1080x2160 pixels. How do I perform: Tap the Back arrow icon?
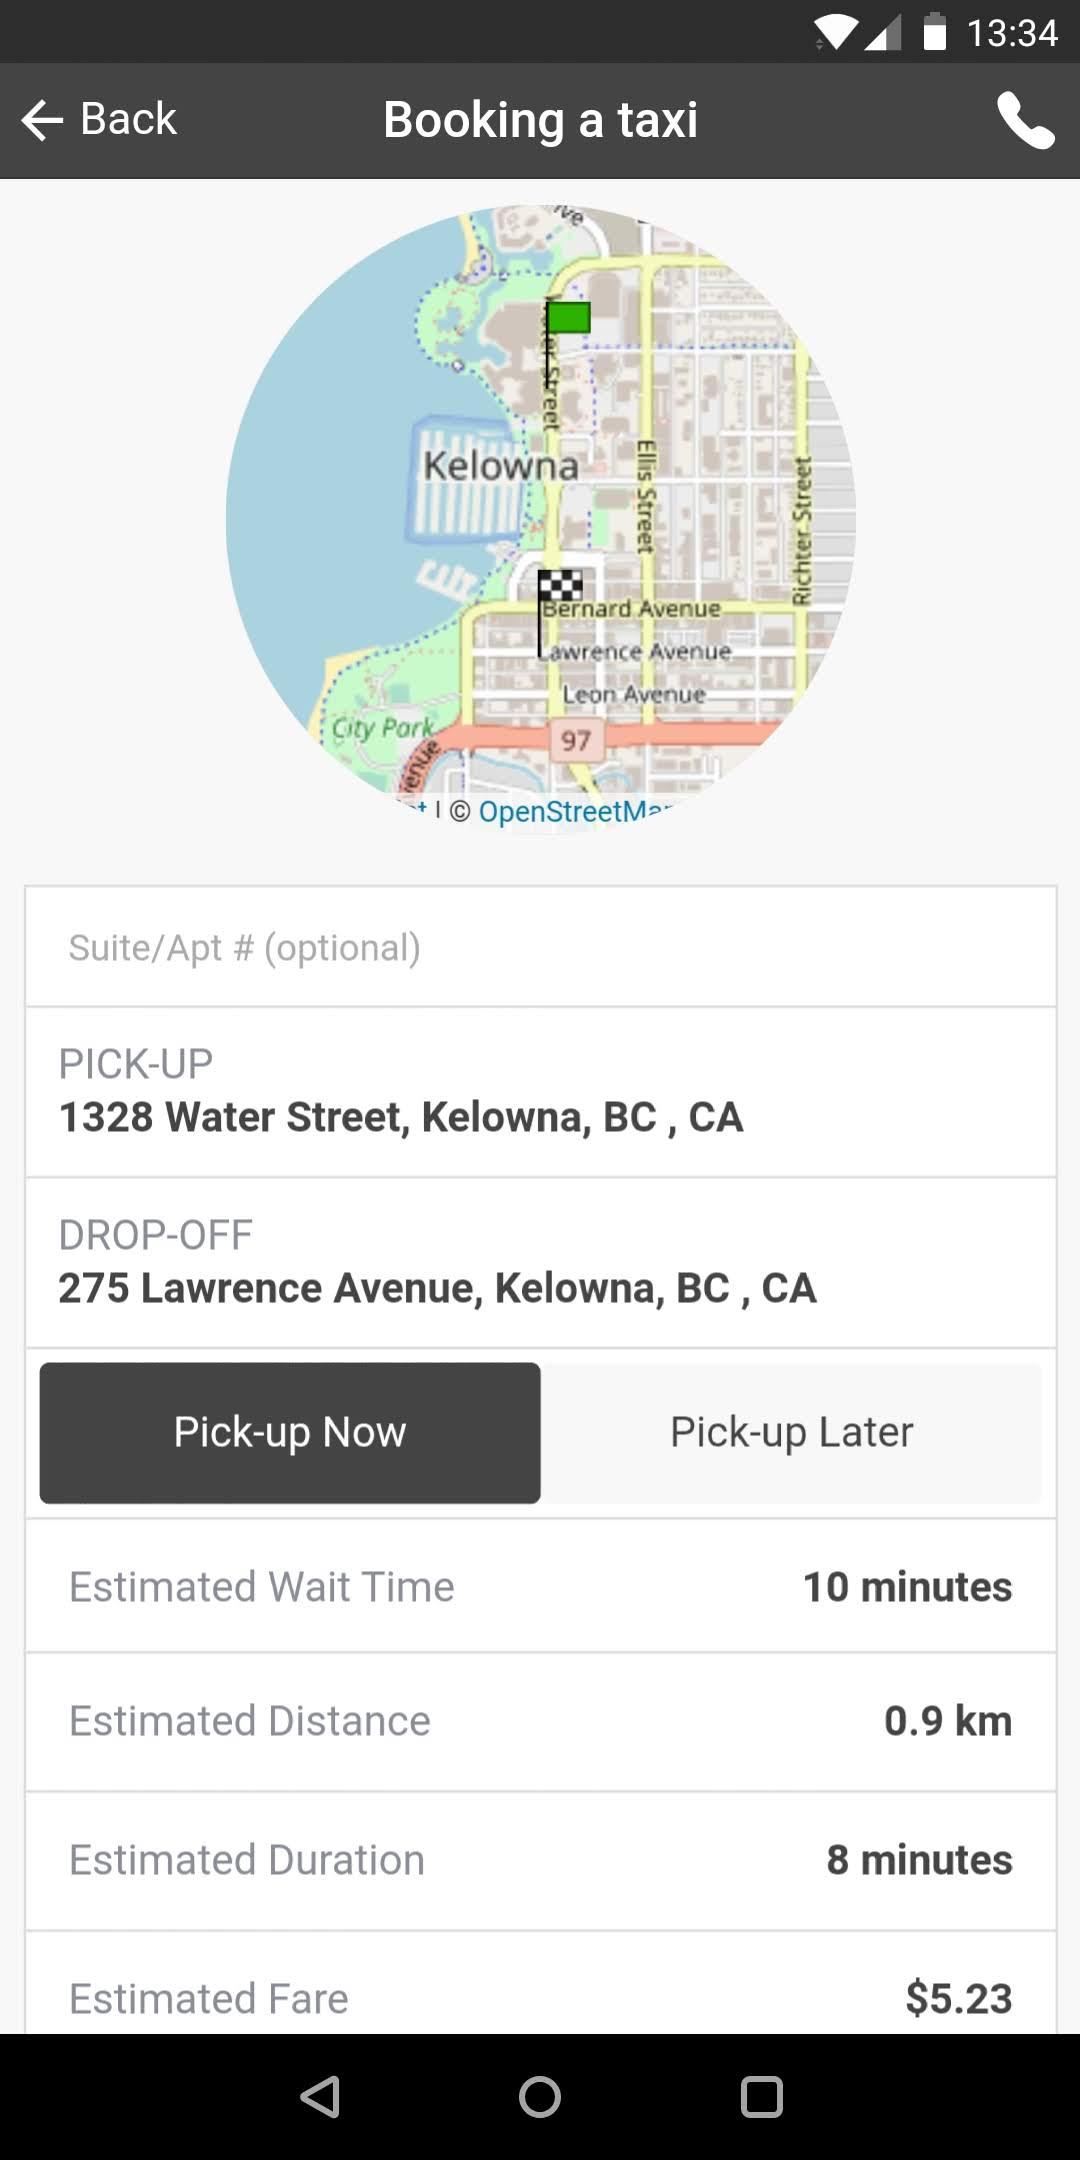click(42, 121)
